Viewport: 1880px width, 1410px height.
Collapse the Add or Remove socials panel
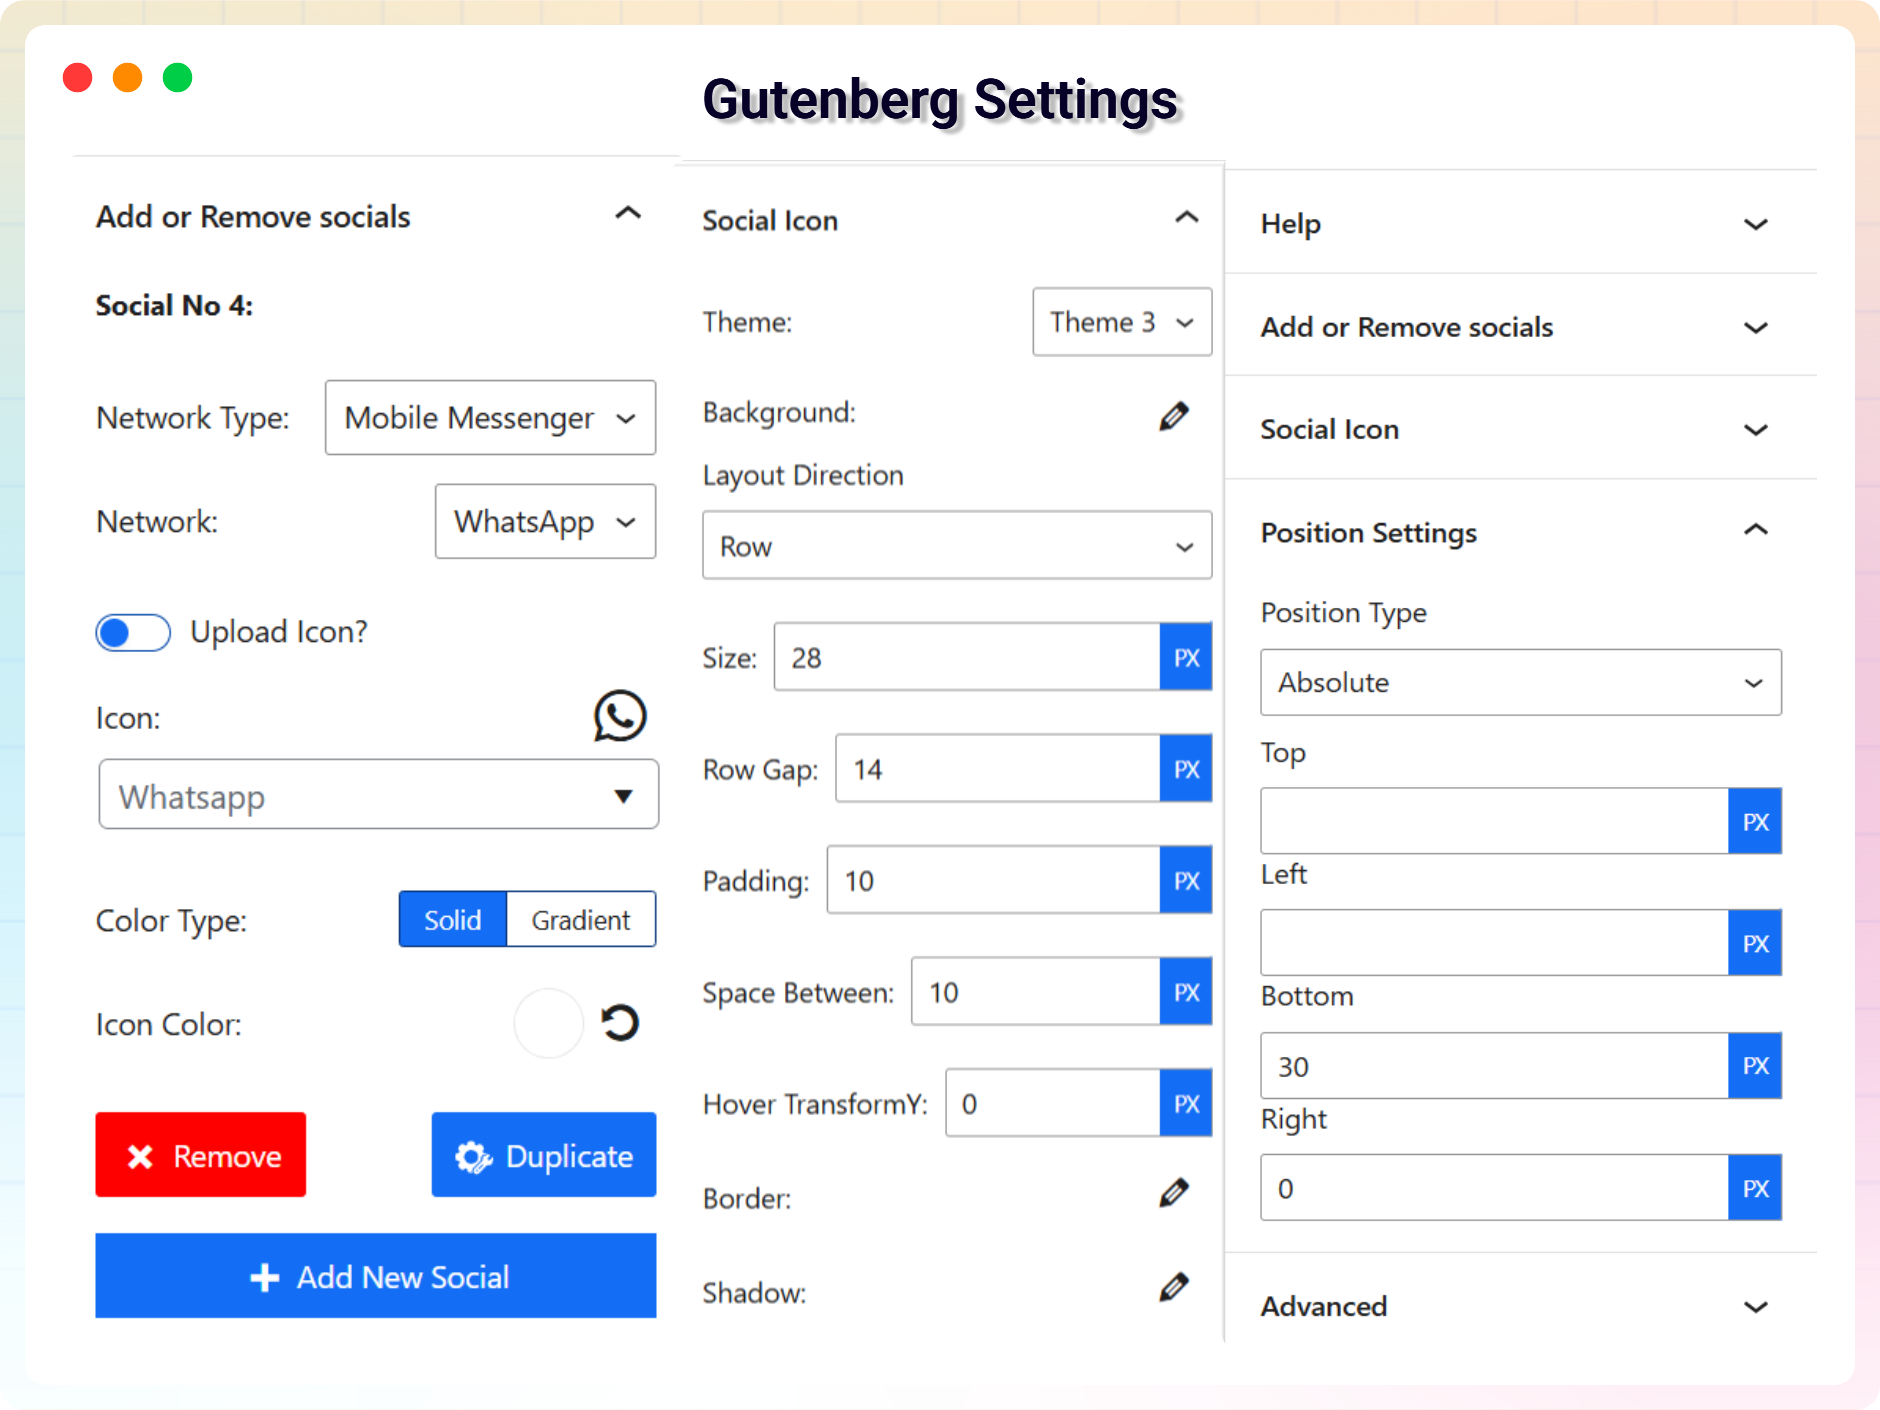point(627,214)
